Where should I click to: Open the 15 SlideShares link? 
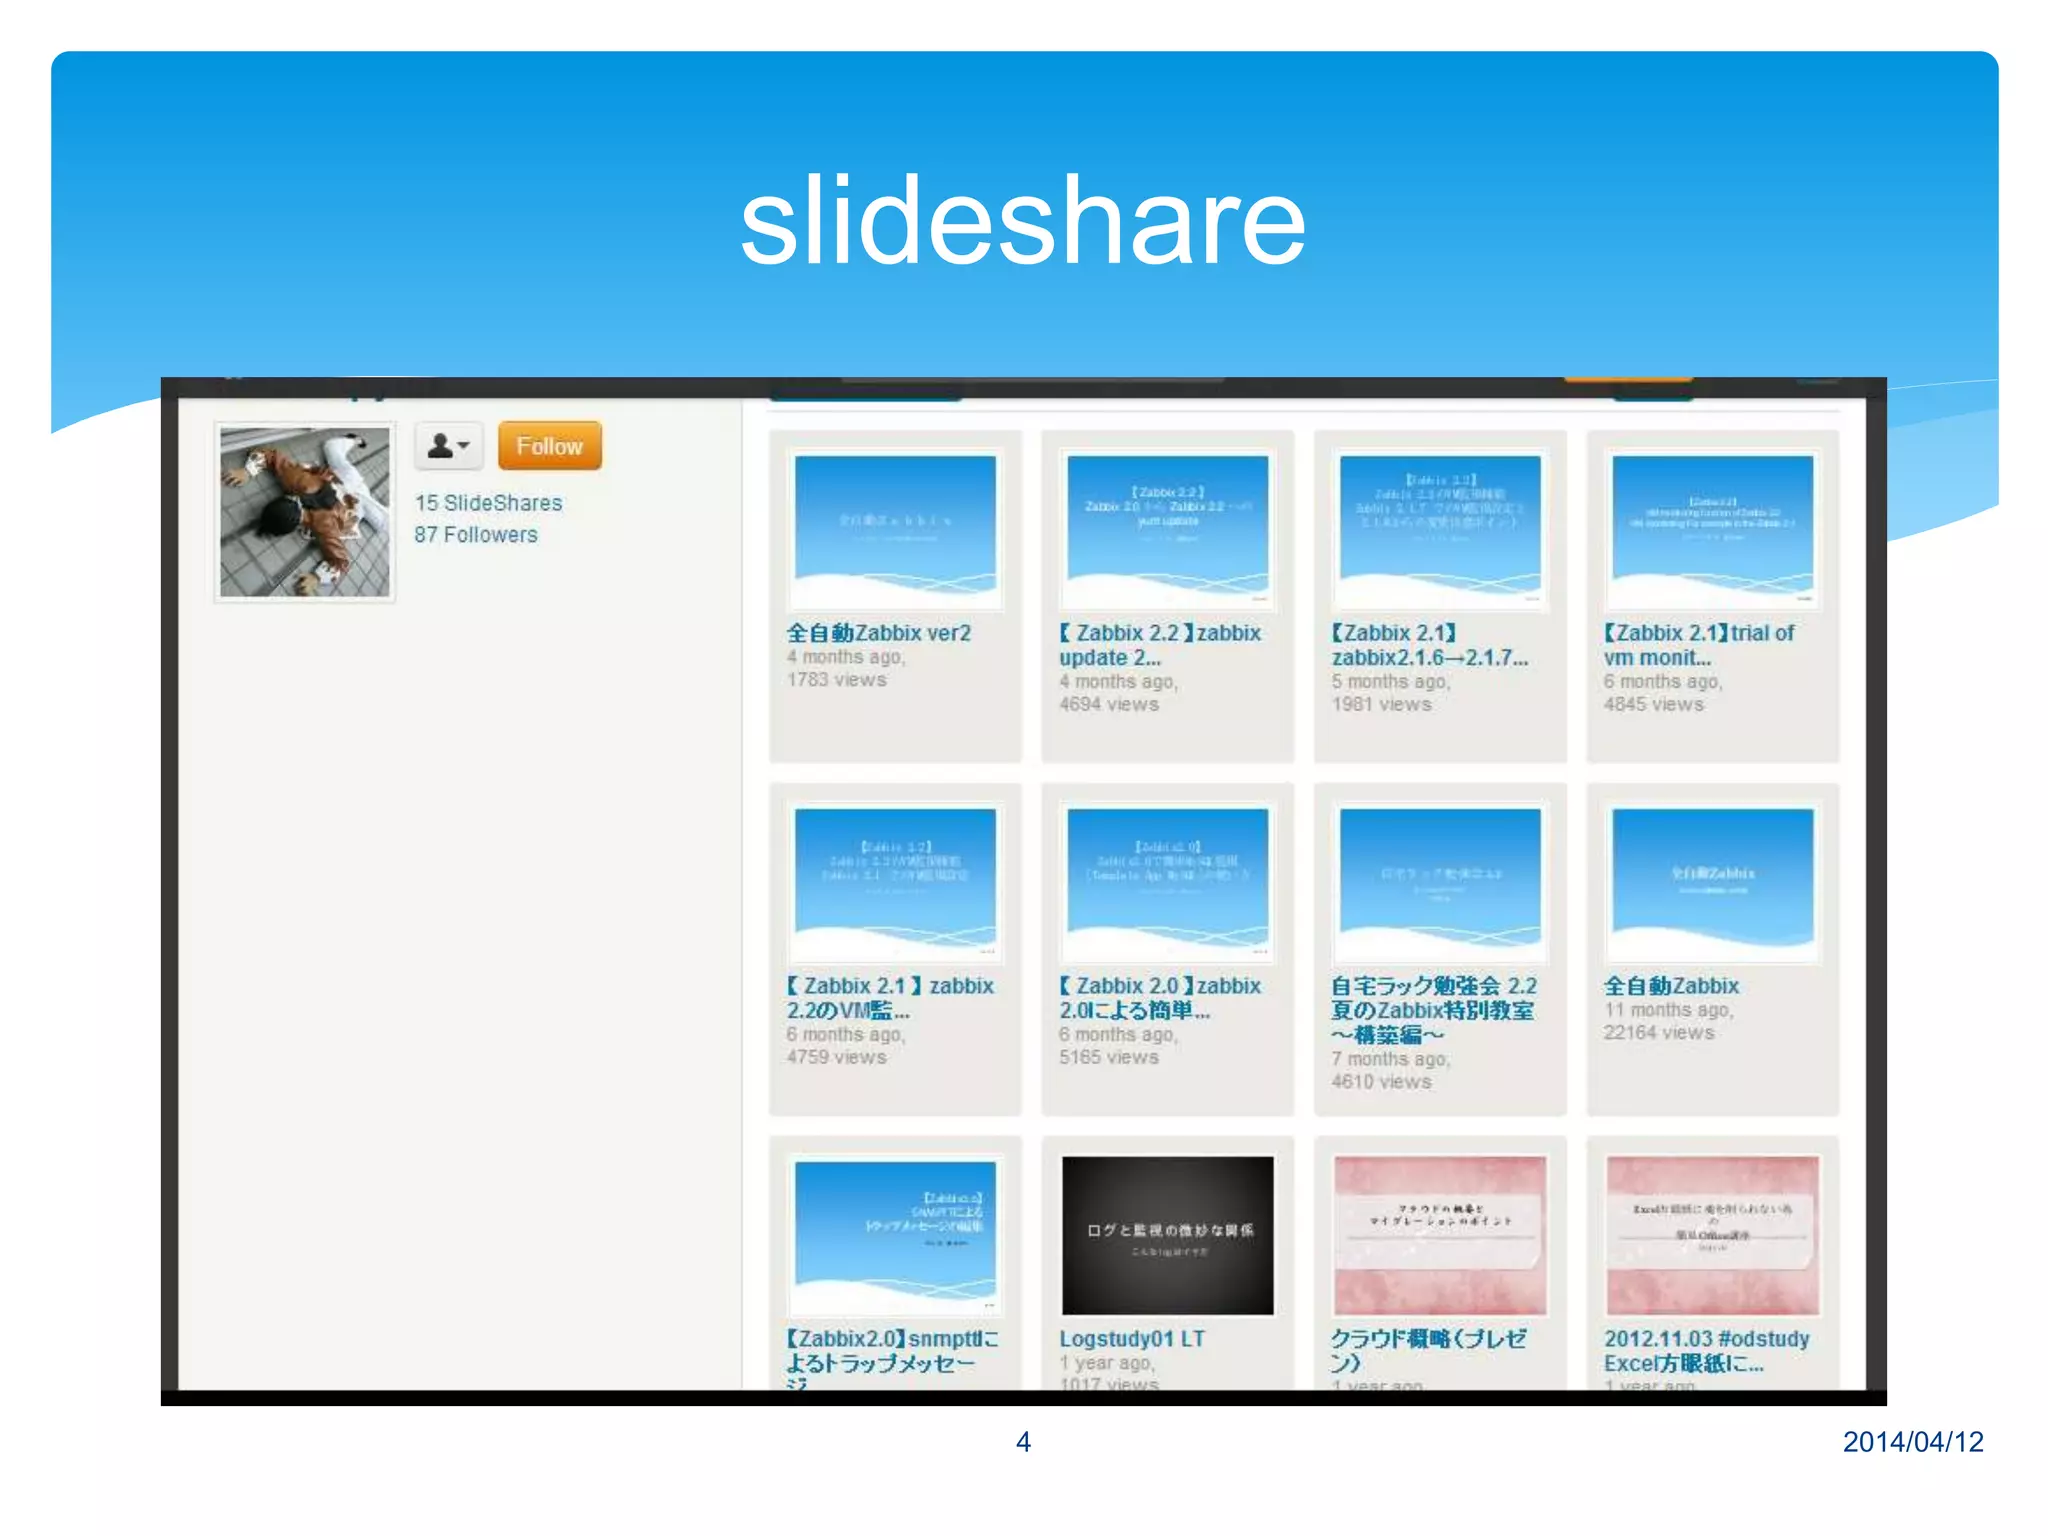click(x=488, y=503)
